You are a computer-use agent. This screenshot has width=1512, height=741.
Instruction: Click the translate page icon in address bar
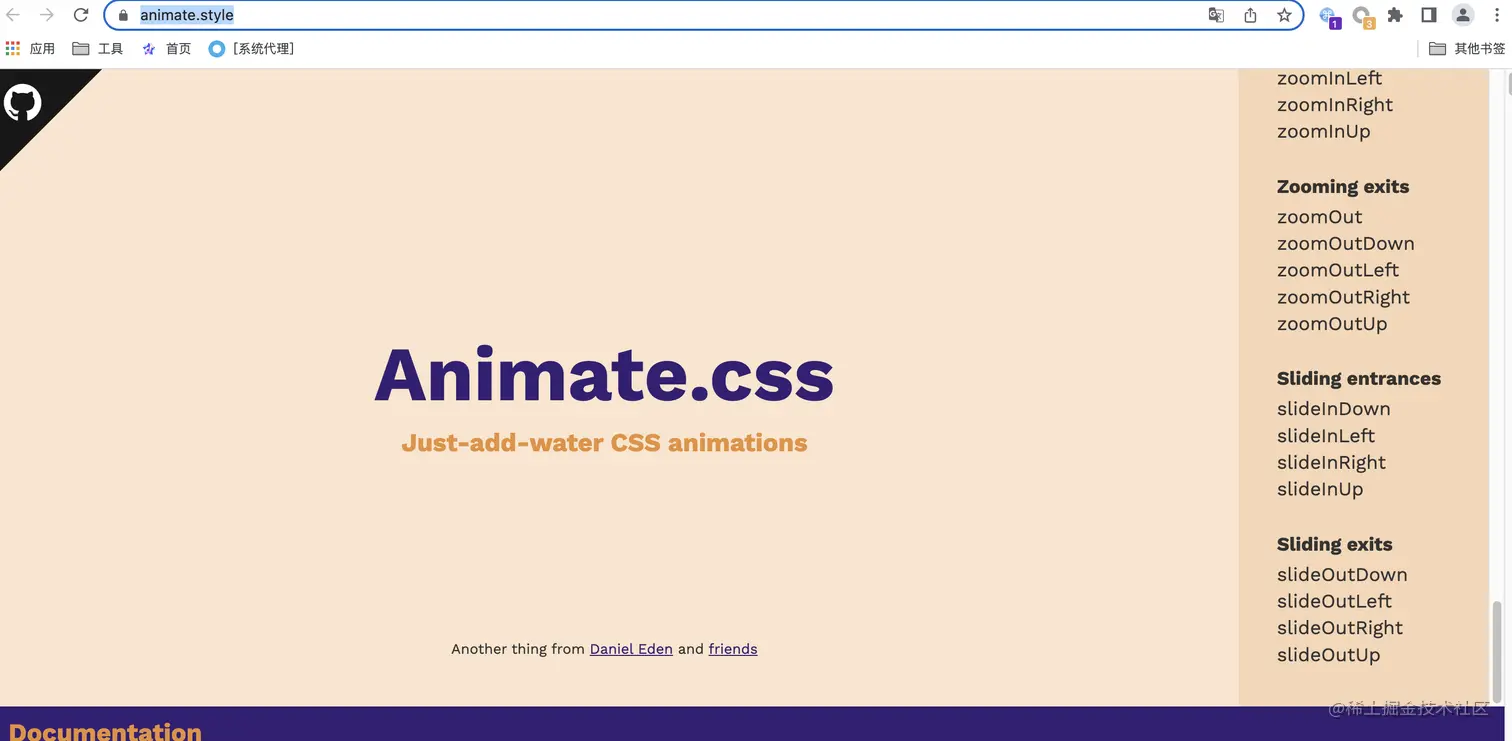(x=1216, y=15)
